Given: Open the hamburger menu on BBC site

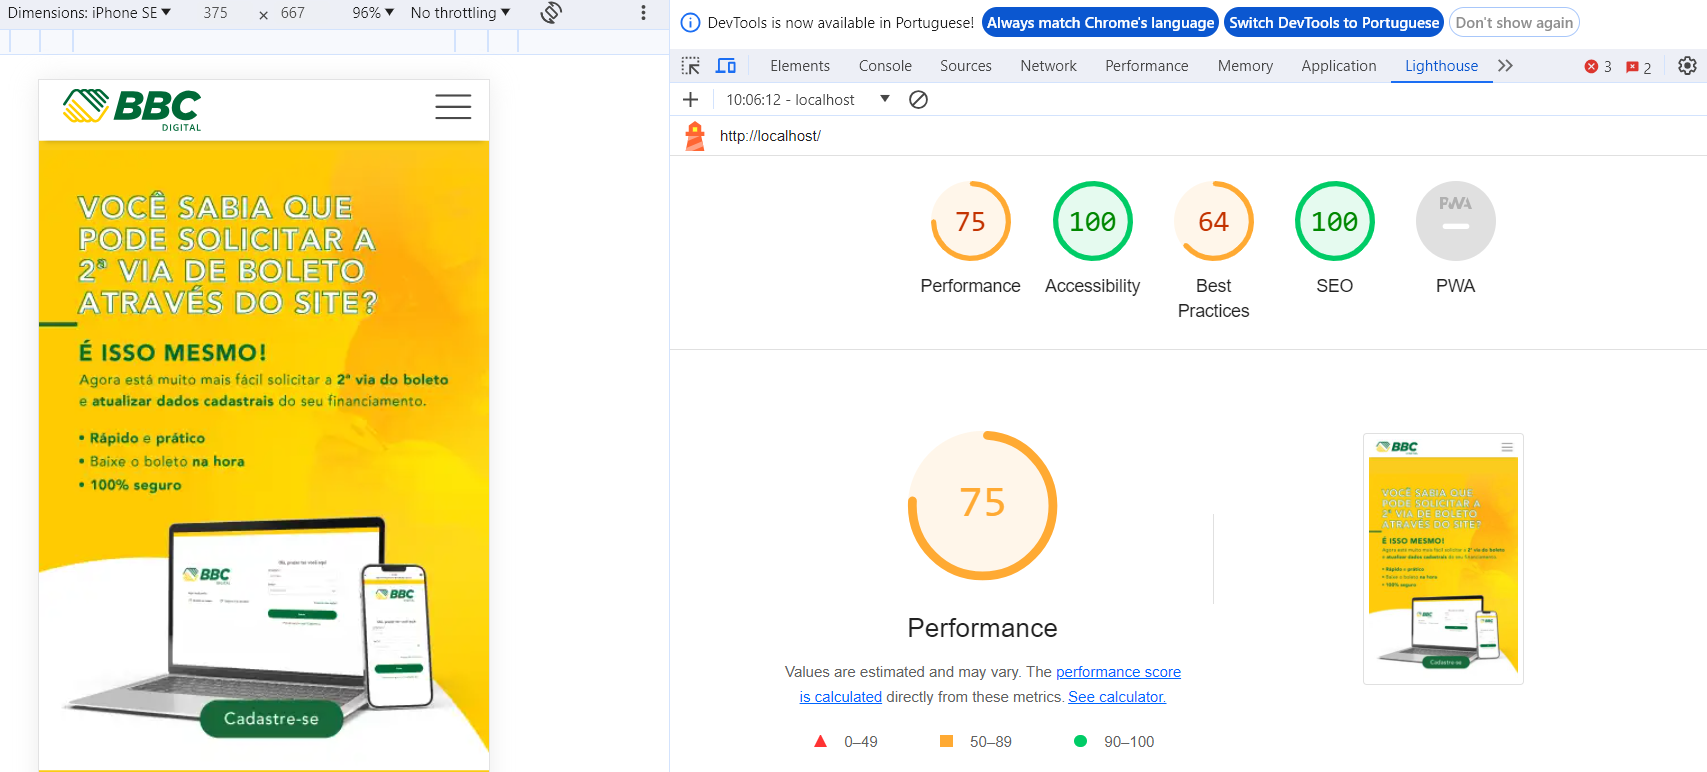Looking at the screenshot, I should (453, 107).
